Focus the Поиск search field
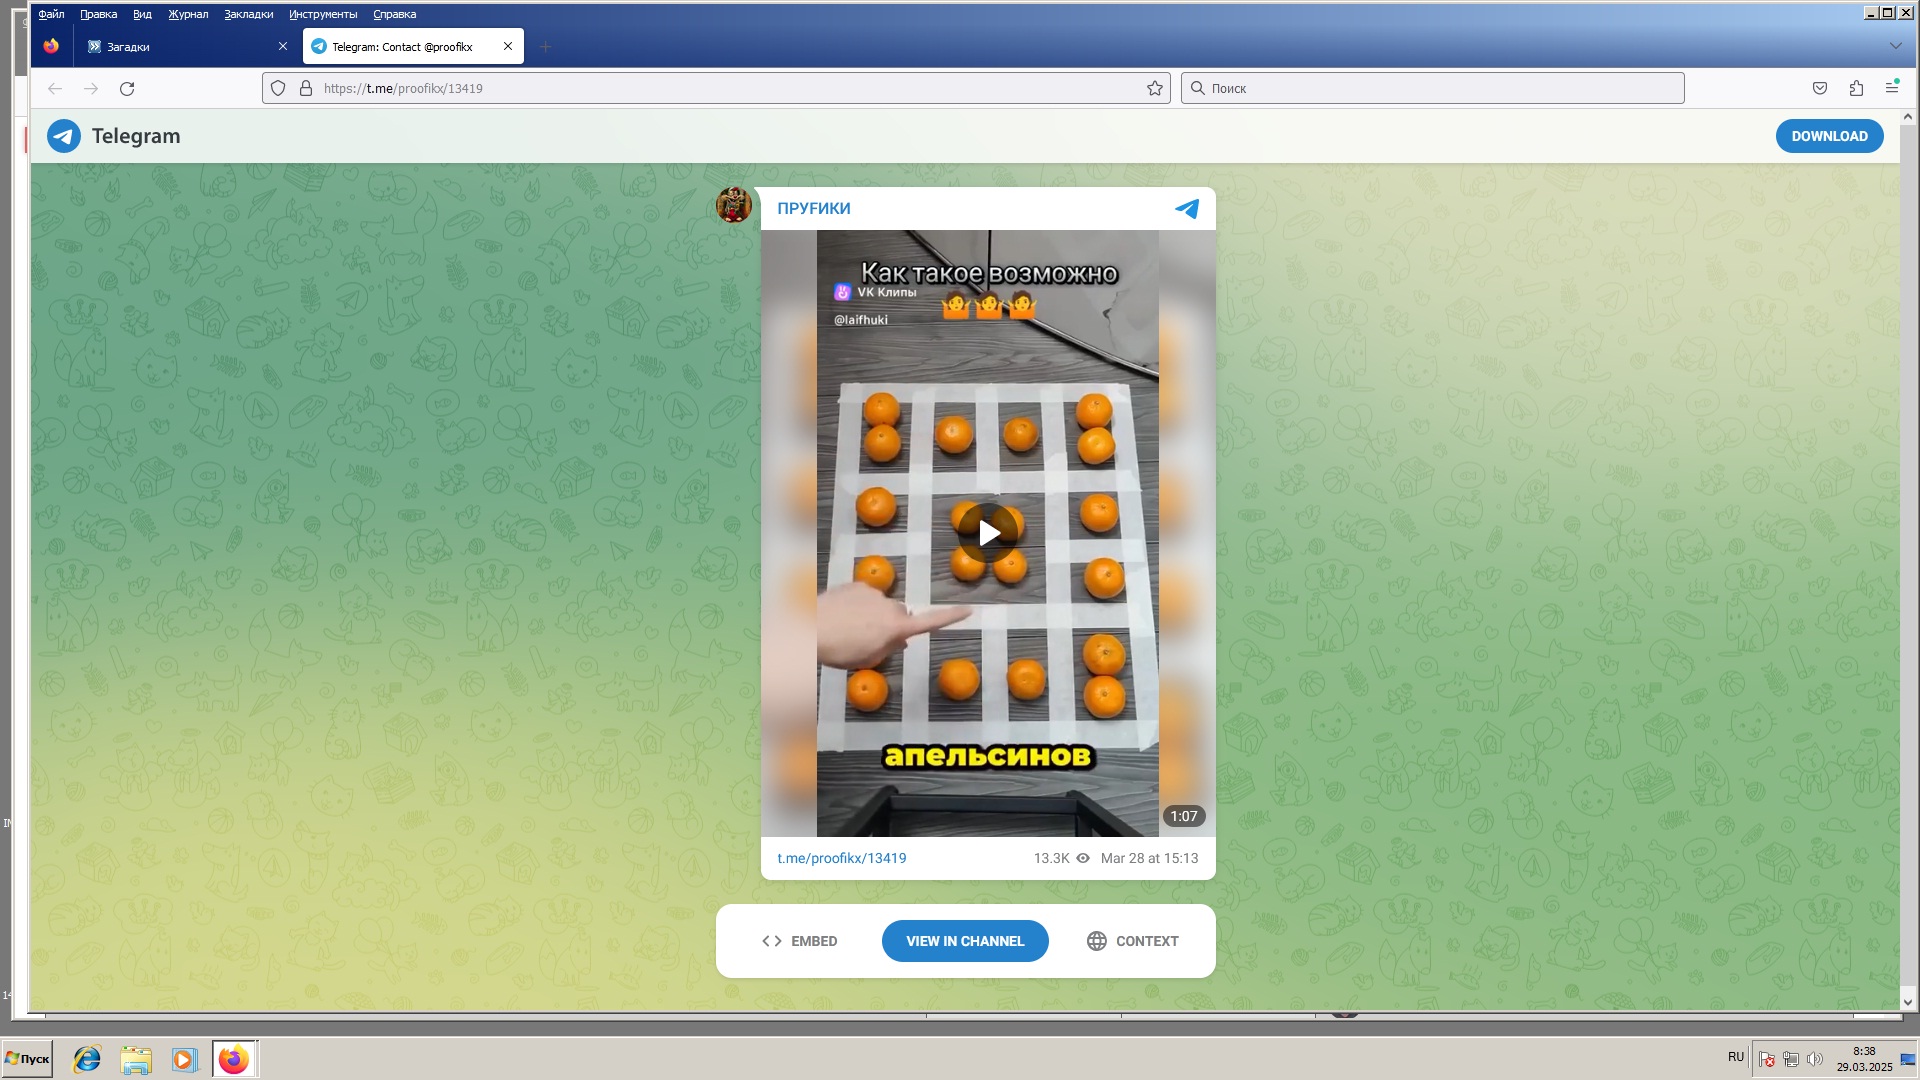1920x1080 pixels. point(1432,88)
